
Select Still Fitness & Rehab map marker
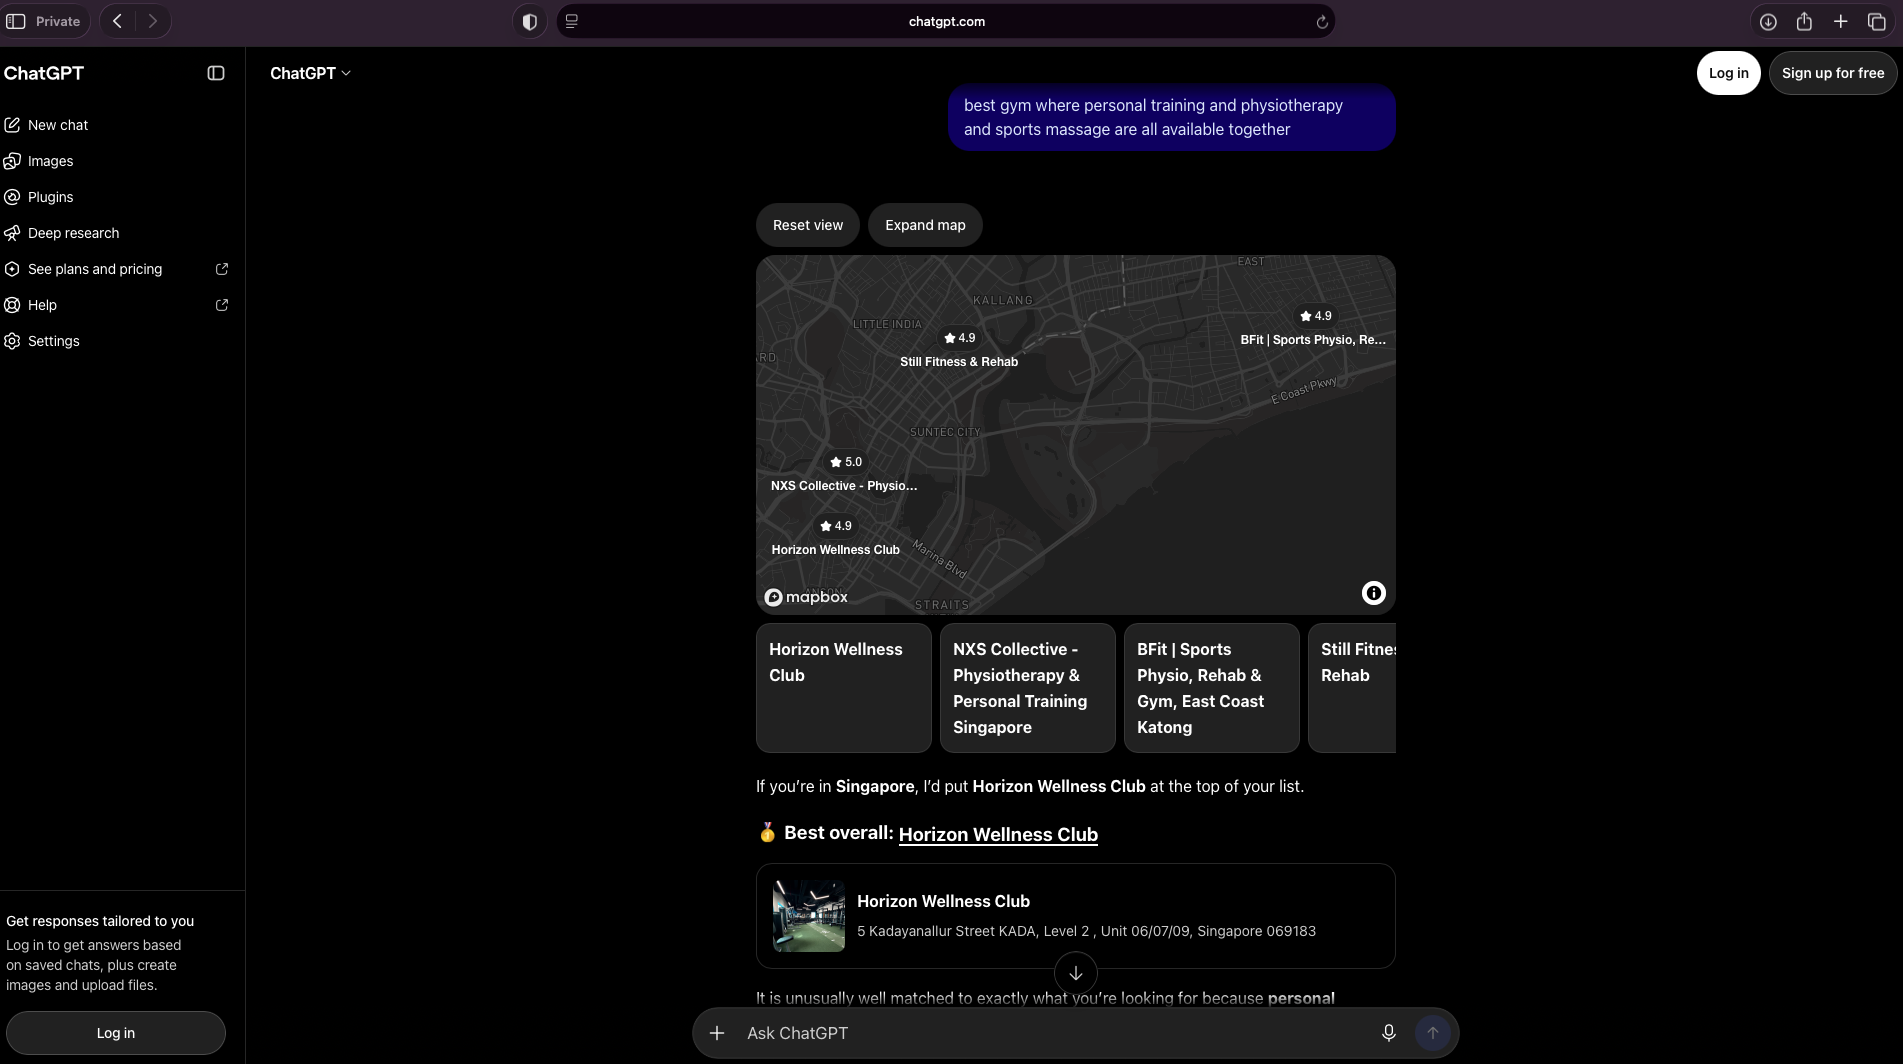(x=959, y=350)
